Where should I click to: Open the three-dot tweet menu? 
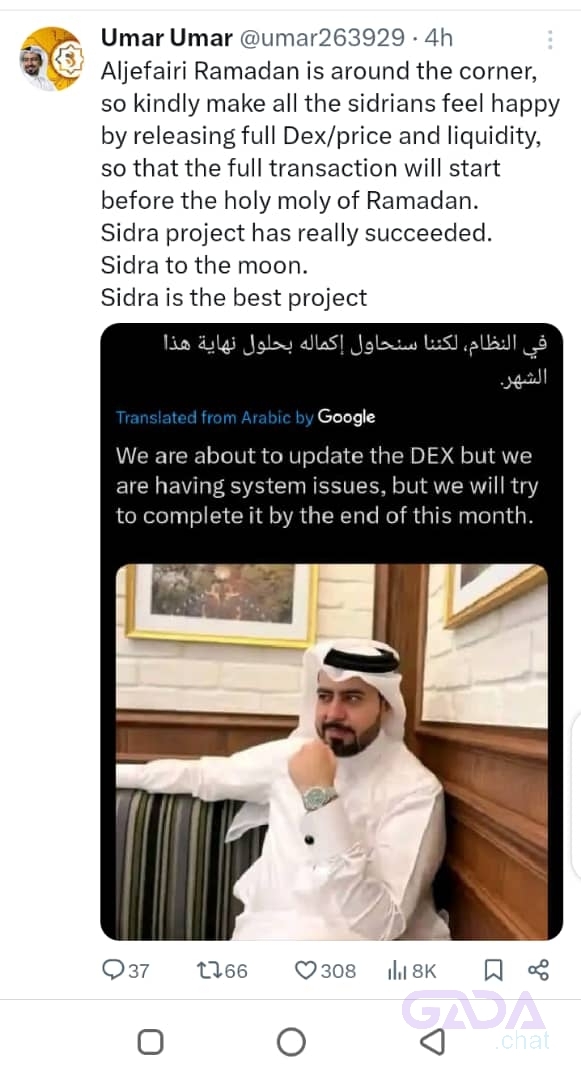550,39
